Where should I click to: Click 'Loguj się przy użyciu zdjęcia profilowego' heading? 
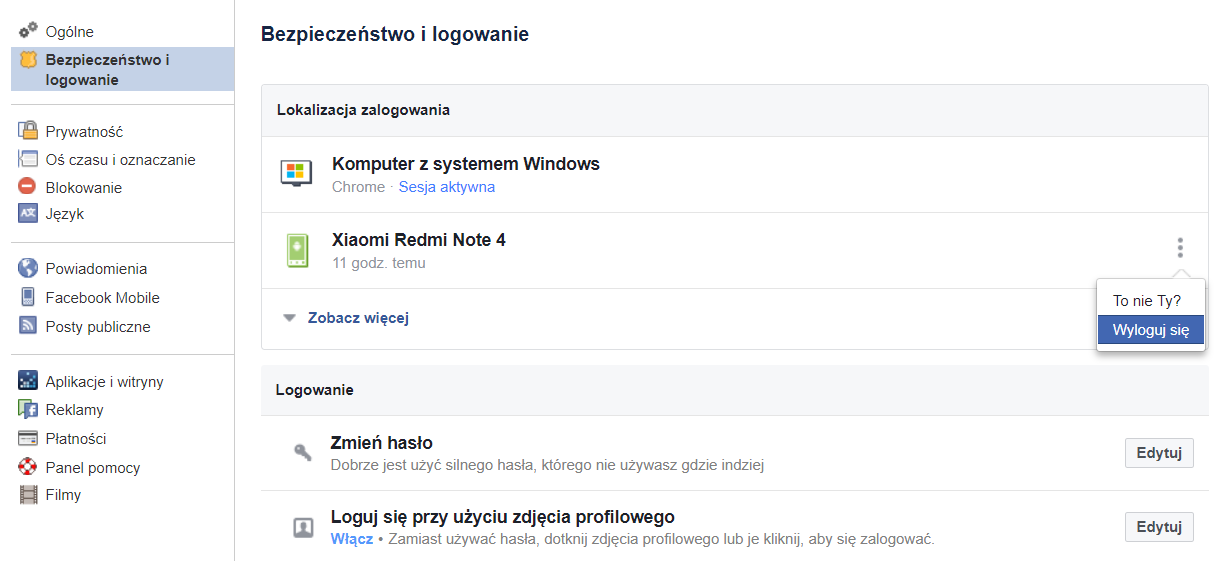tap(503, 517)
